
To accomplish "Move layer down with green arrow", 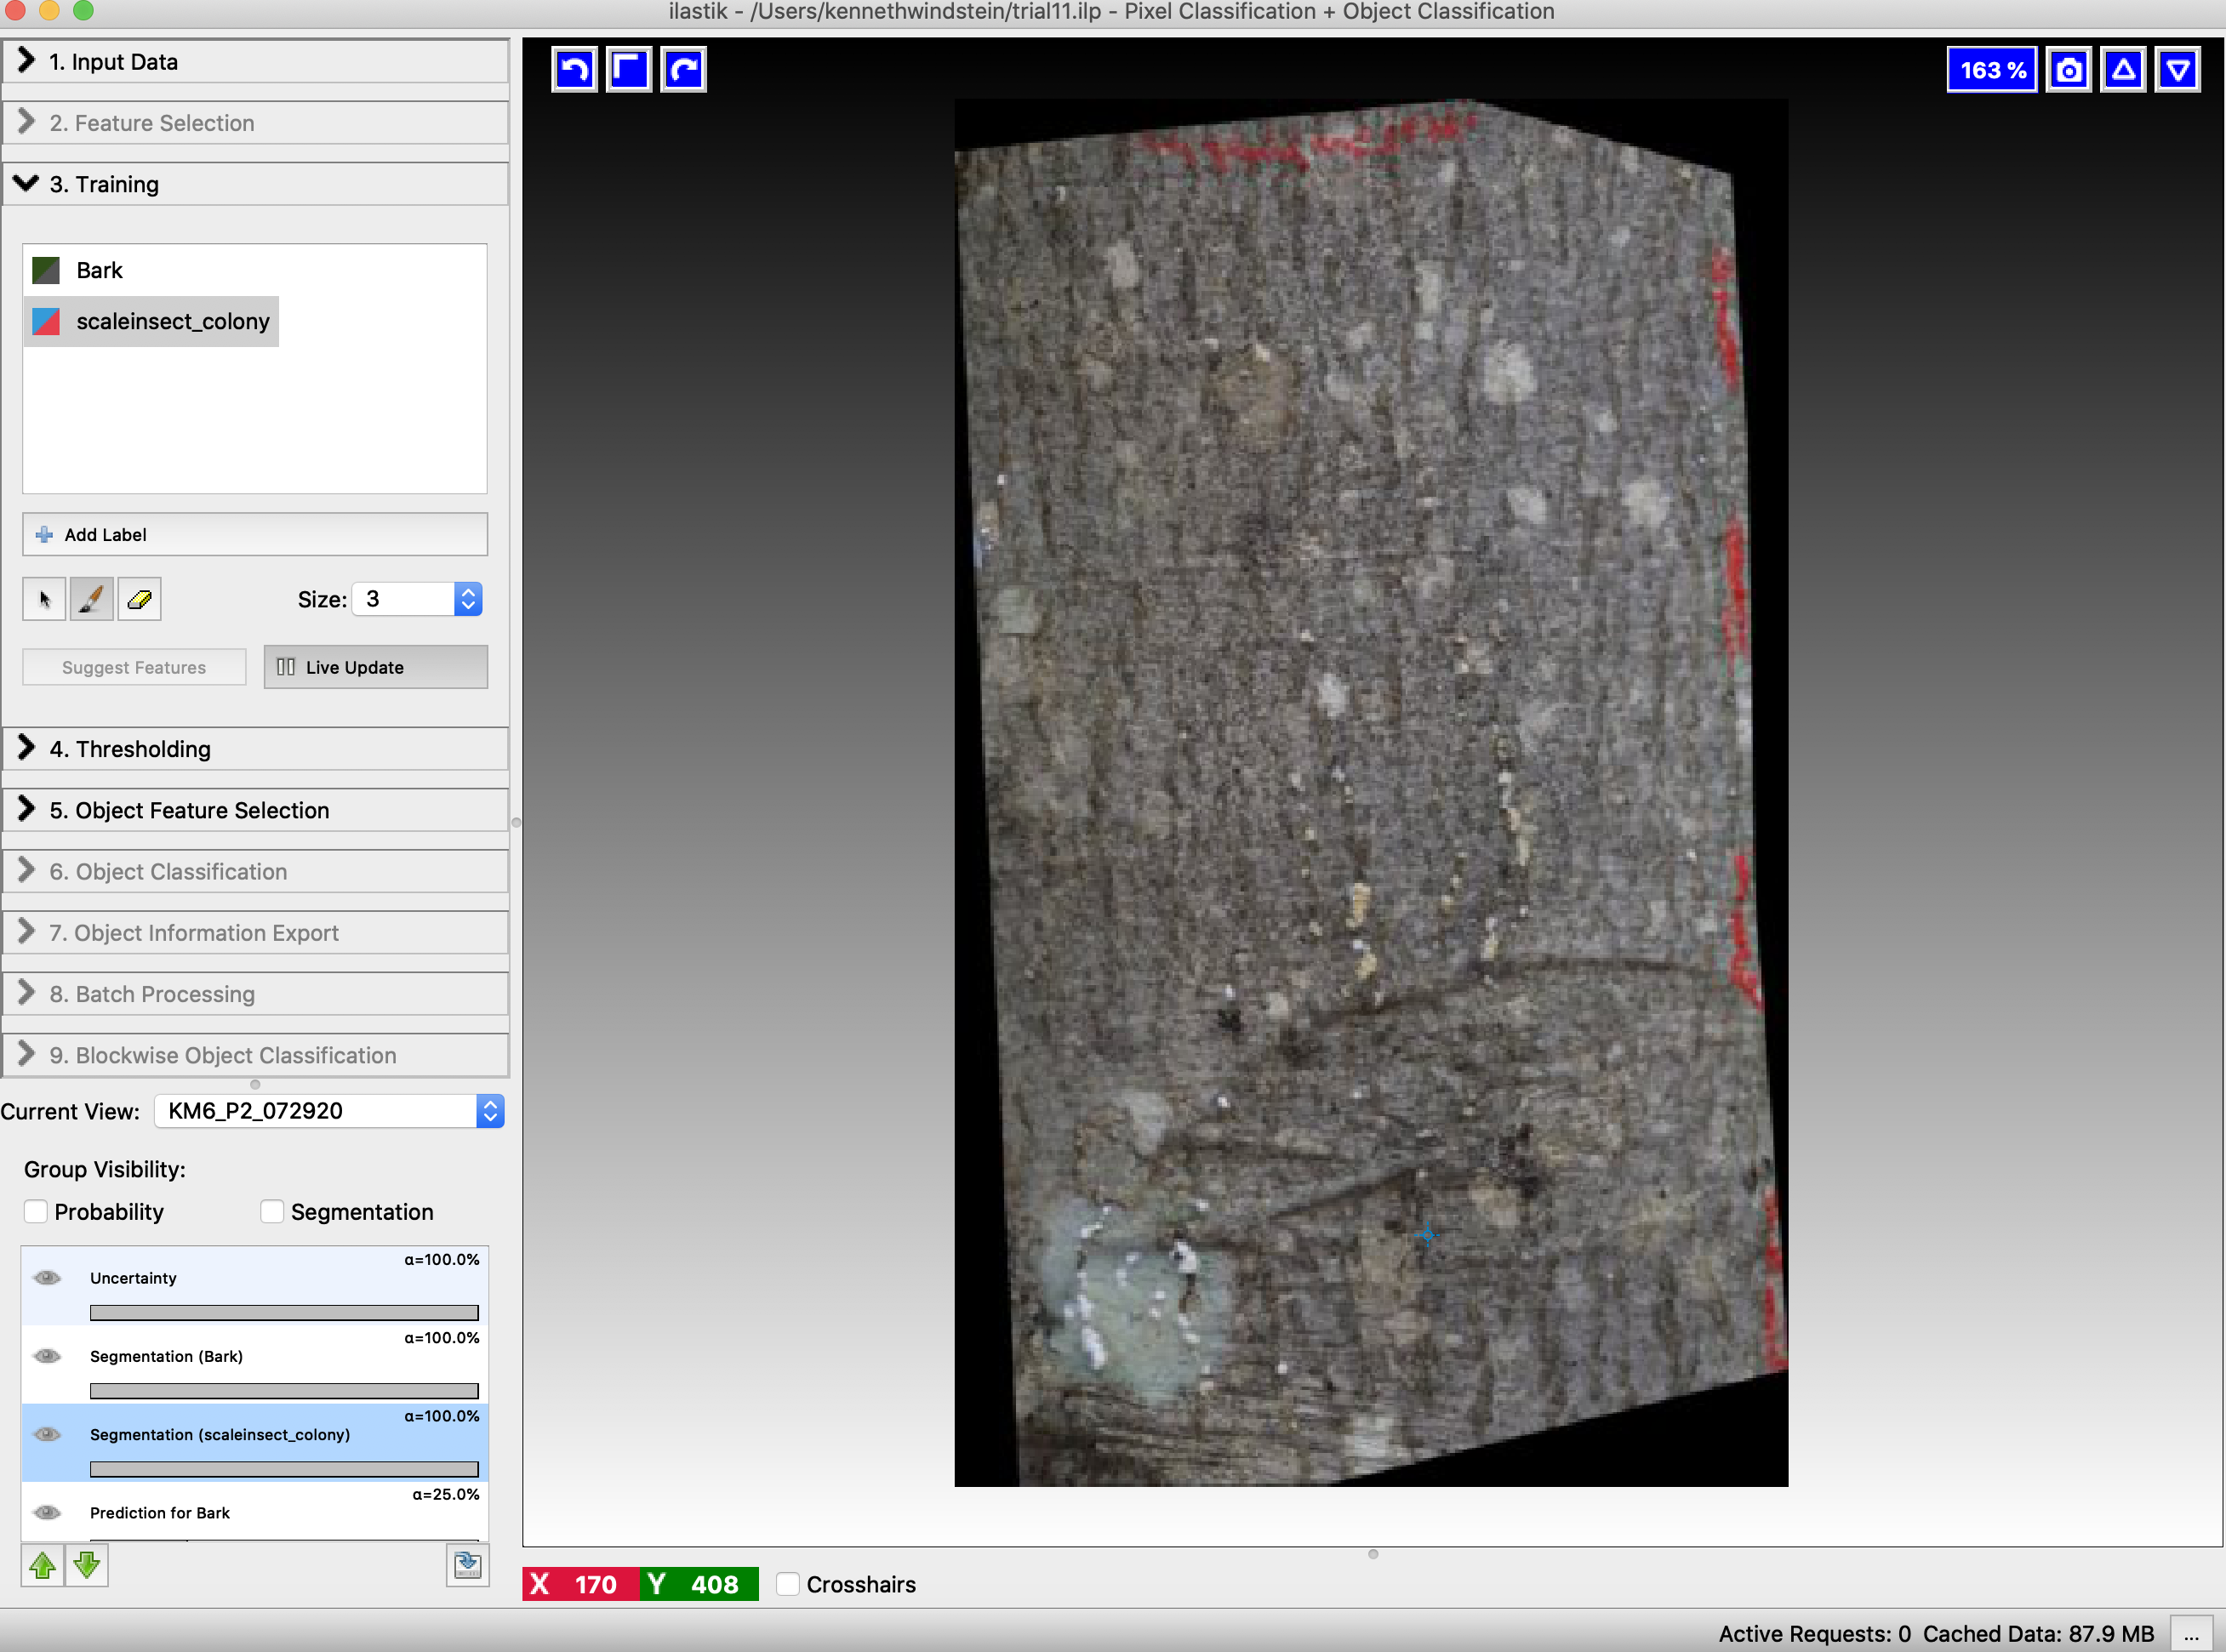I will 87,1565.
